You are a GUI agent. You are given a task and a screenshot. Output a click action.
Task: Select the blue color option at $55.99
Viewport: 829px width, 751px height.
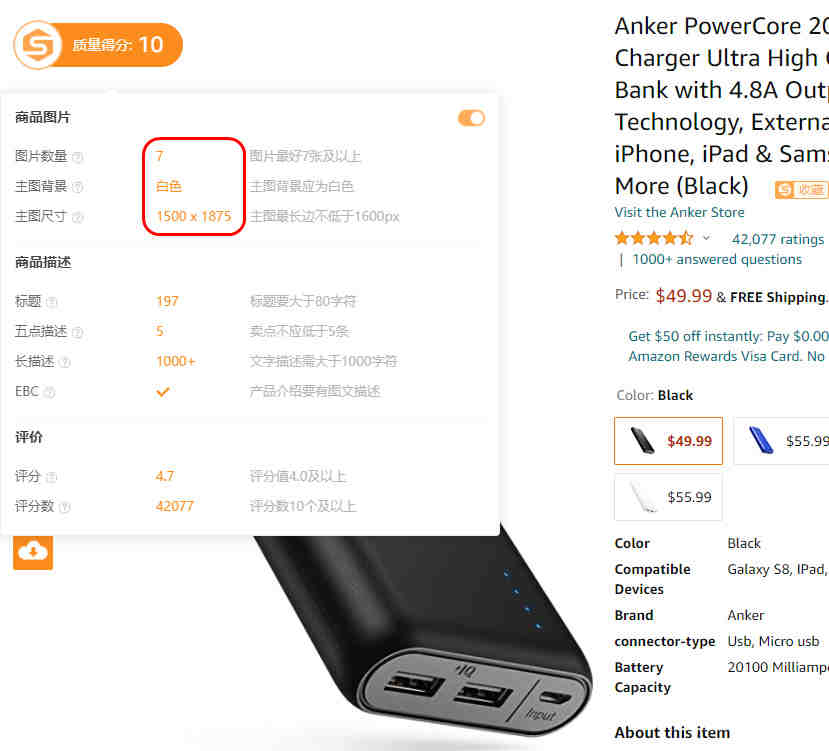coord(781,441)
